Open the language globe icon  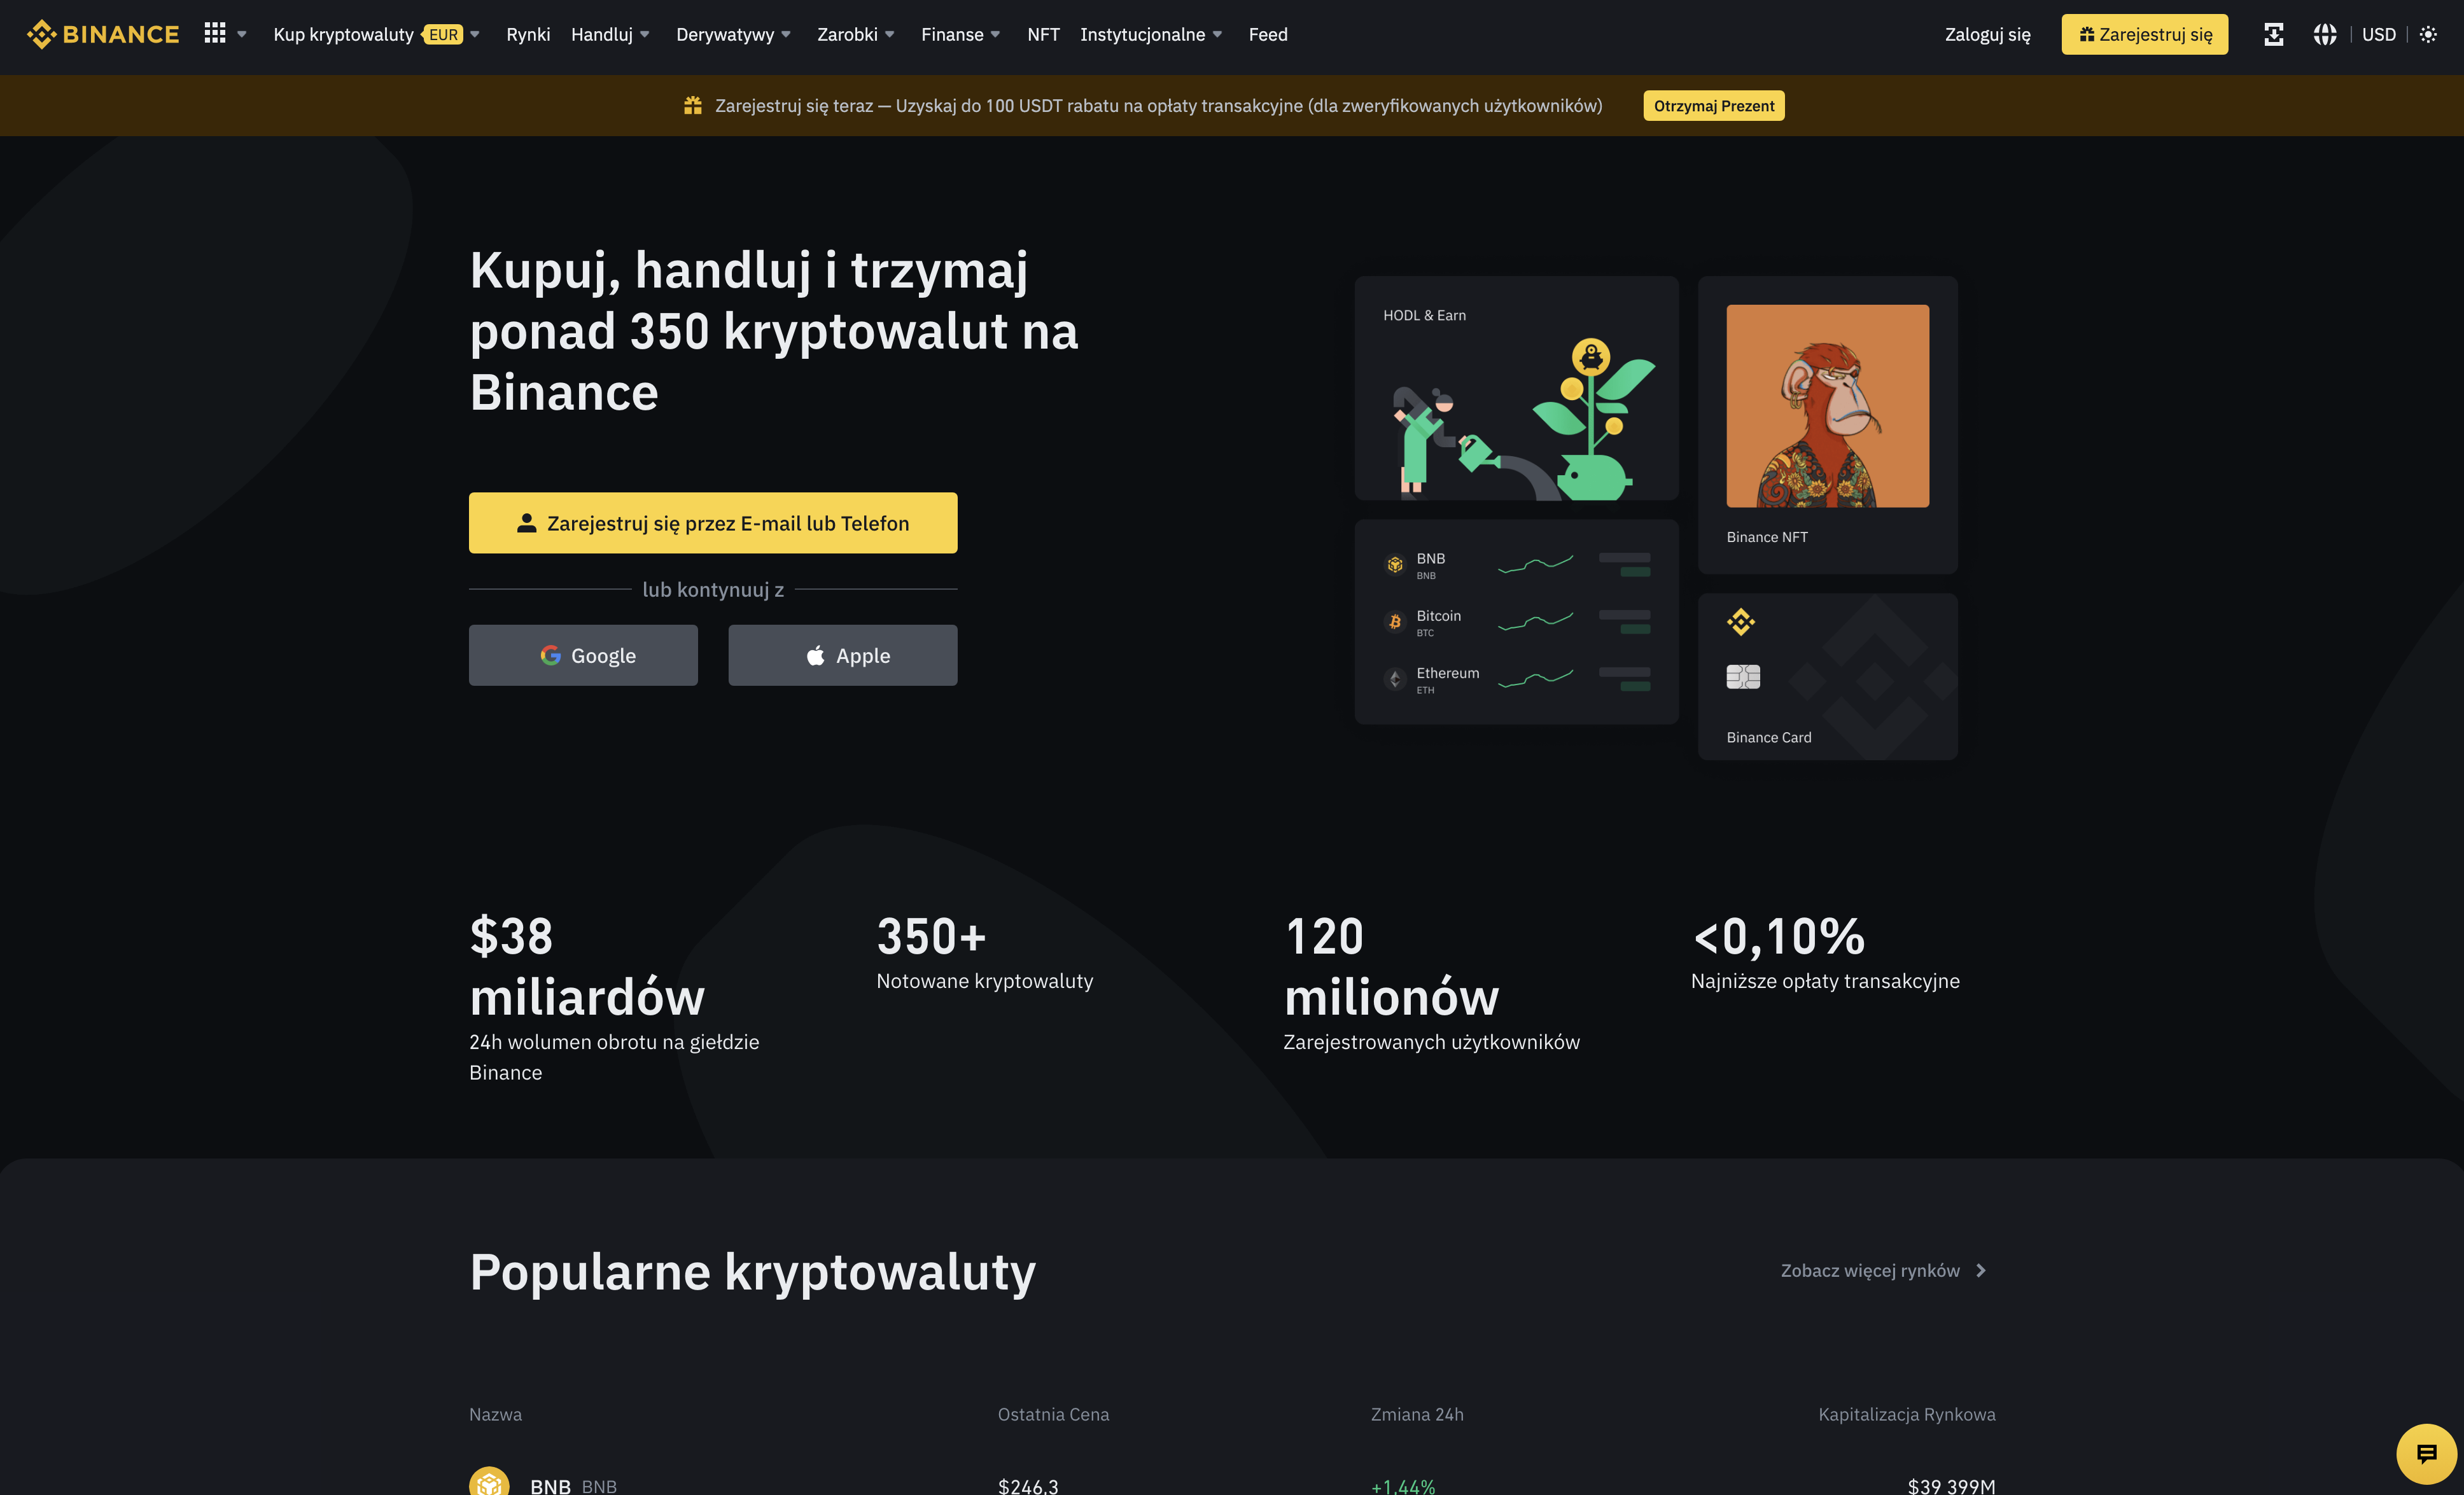(x=2324, y=34)
